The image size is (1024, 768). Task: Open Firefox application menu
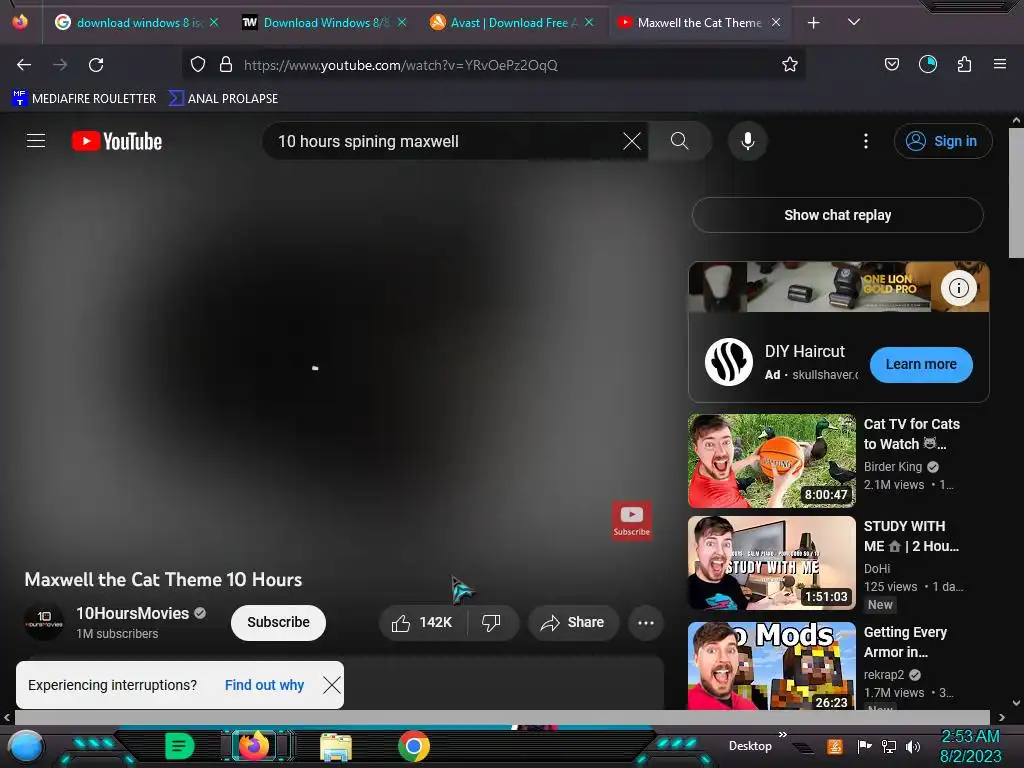[x=999, y=64]
